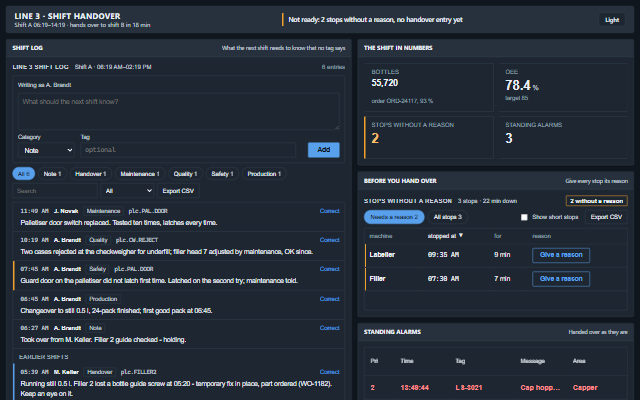
Task: Give a reason for the Filler stop
Action: pyautogui.click(x=561, y=279)
